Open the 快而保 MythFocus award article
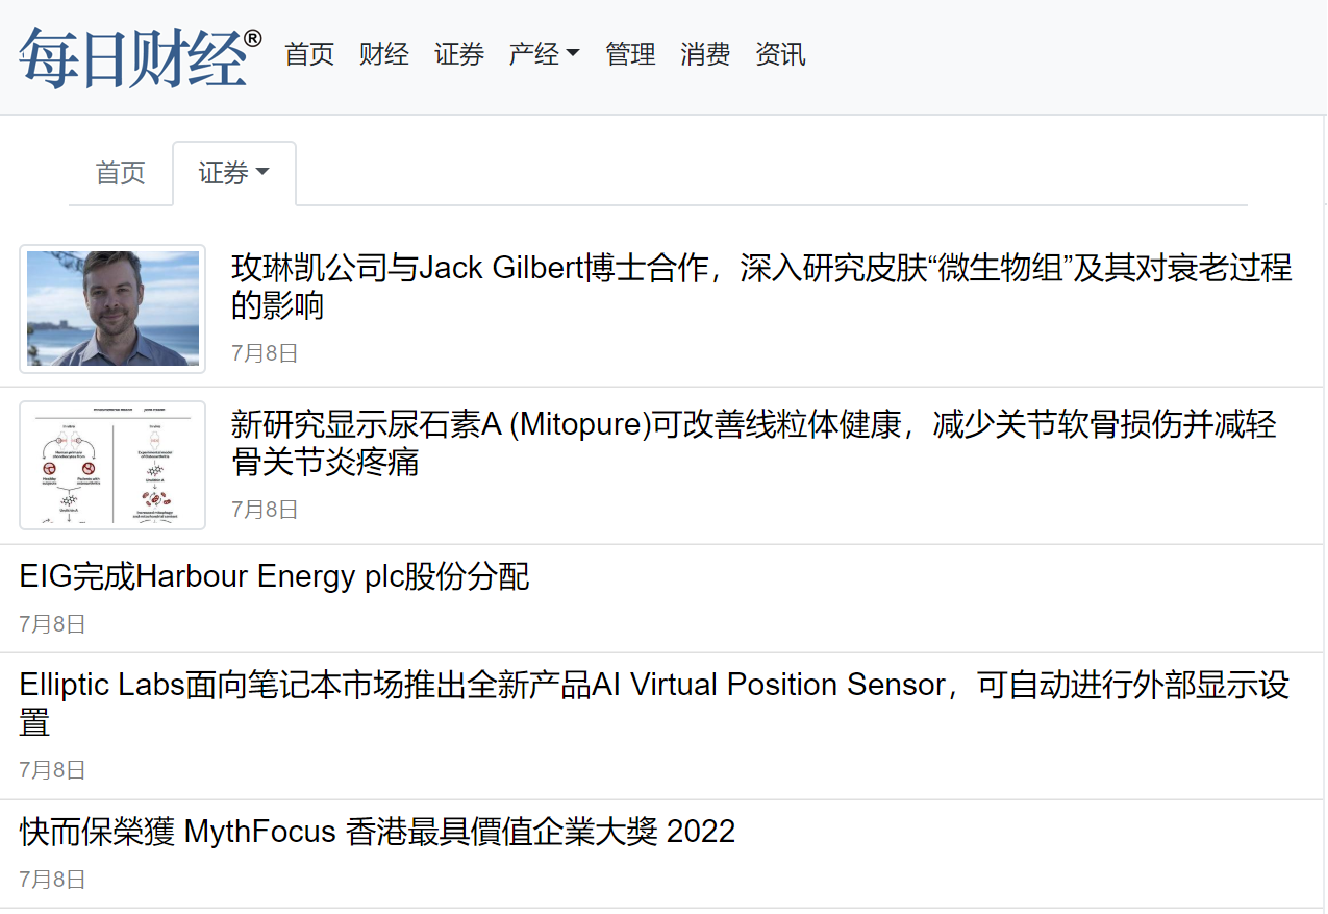The height and width of the screenshot is (914, 1328). [x=377, y=831]
